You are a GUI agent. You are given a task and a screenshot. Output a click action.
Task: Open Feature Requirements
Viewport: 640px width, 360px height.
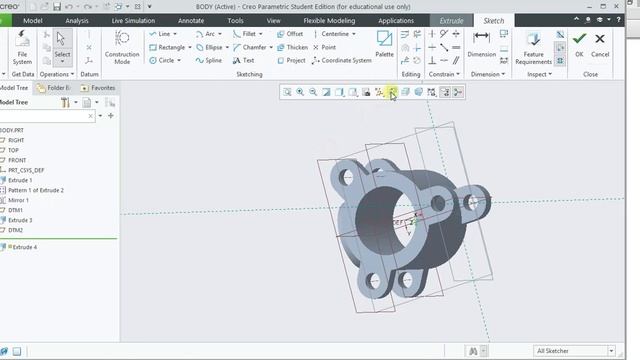(x=533, y=48)
